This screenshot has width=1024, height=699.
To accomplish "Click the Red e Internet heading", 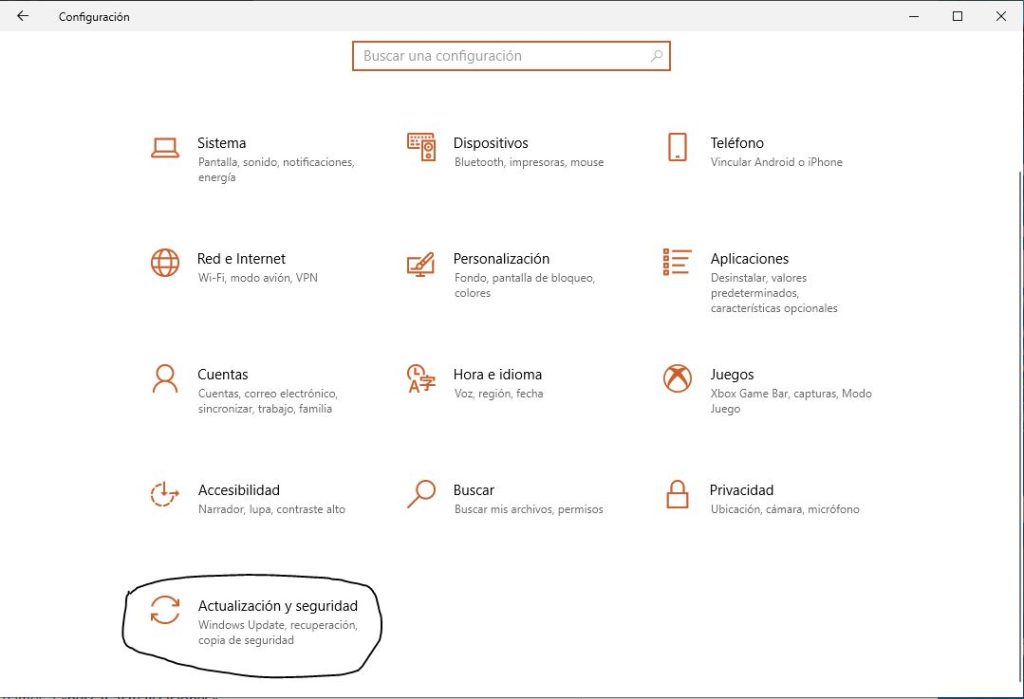I will pos(241,259).
